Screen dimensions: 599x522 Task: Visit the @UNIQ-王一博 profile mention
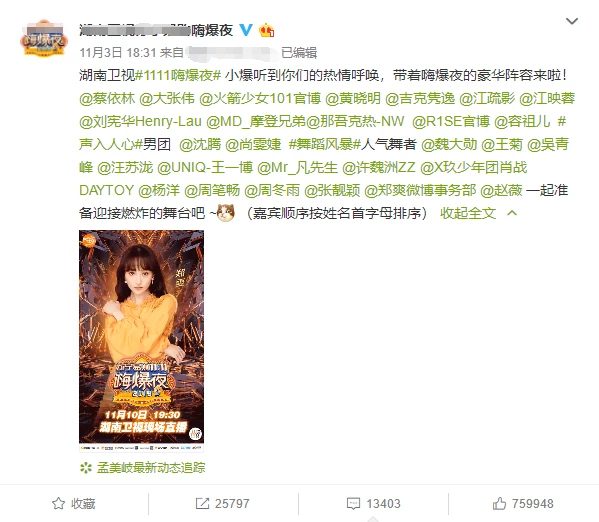205,167
